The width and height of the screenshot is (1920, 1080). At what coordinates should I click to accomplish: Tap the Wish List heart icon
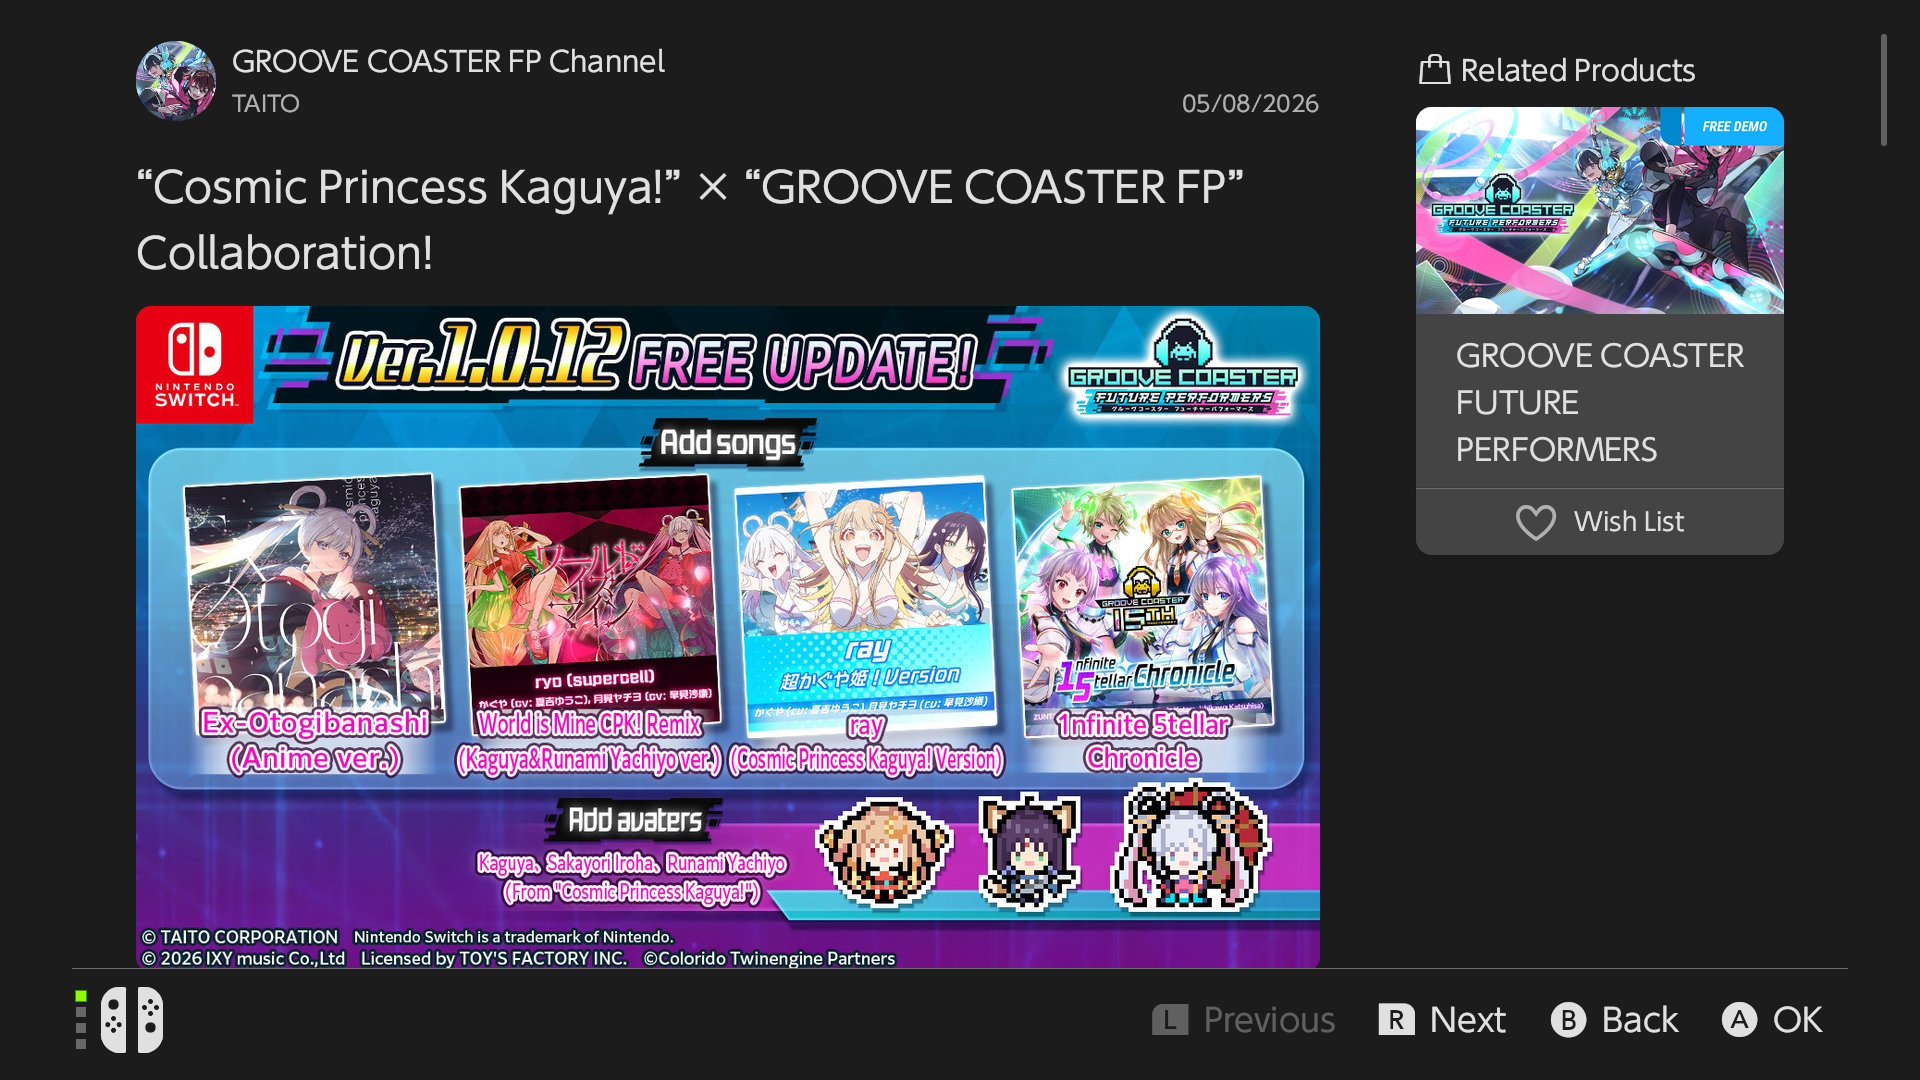[x=1536, y=522]
